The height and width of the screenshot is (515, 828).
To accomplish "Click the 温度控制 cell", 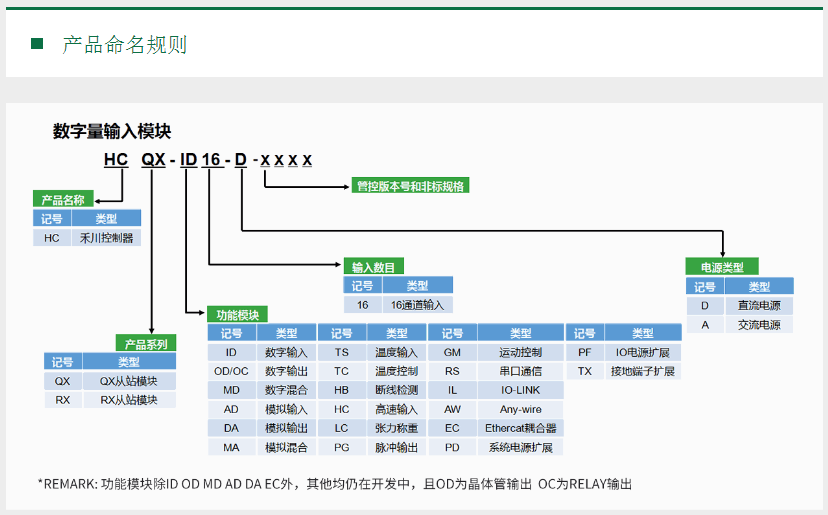I will click(396, 371).
